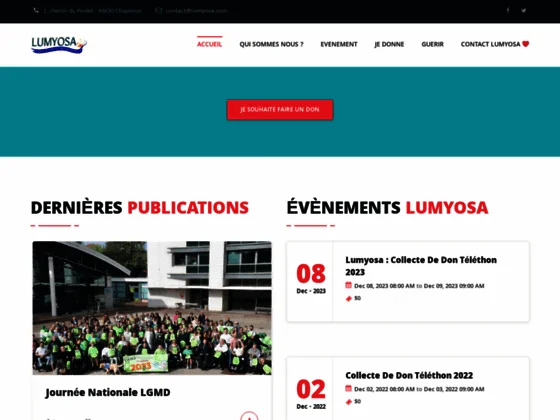
Task: Click the Téléthon 2022 date range text
Action: click(419, 389)
